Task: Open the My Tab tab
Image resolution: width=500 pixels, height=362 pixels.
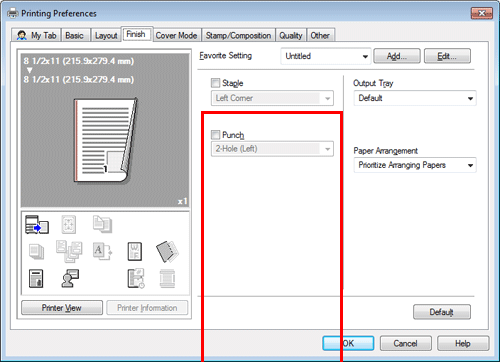Action: [37, 36]
